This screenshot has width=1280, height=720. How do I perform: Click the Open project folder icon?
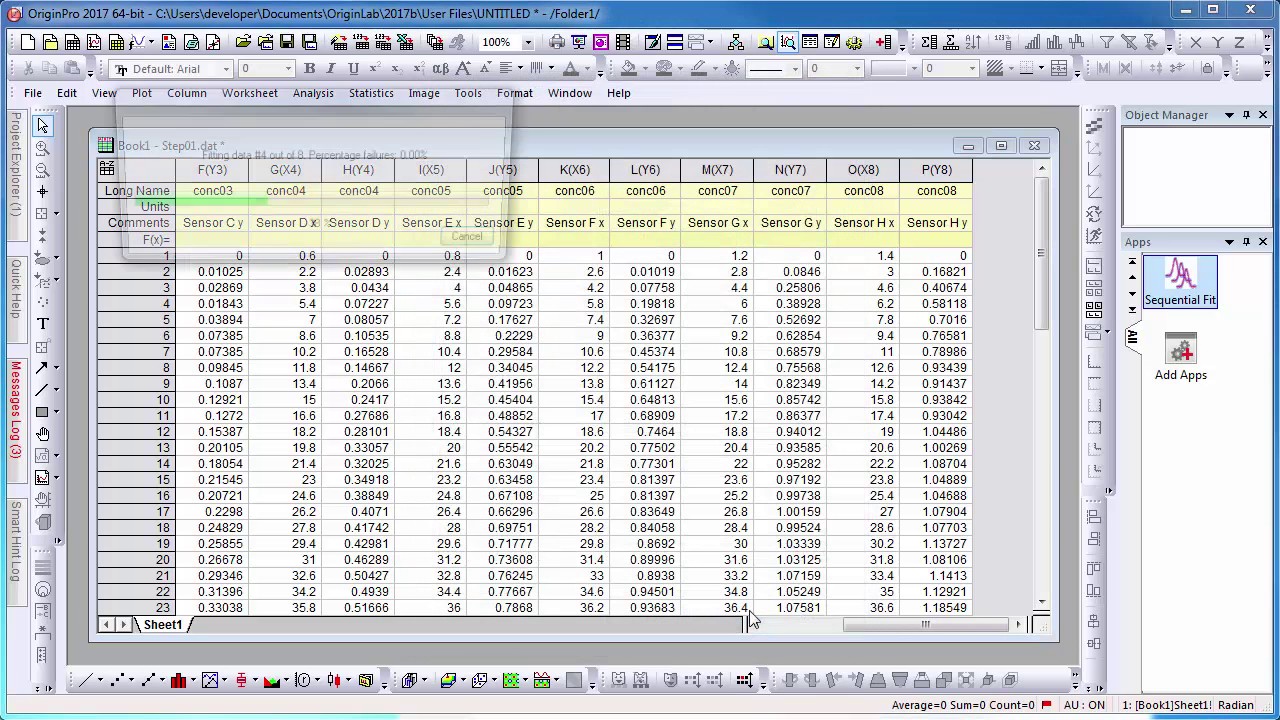click(x=243, y=42)
